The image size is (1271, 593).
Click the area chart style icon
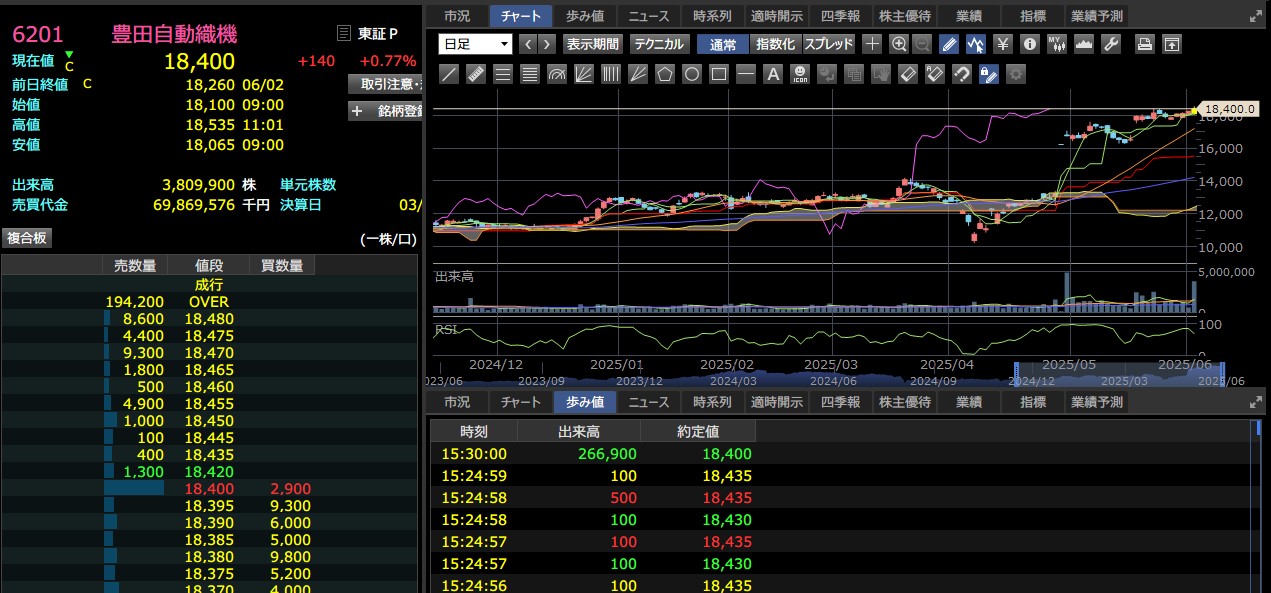point(1083,44)
